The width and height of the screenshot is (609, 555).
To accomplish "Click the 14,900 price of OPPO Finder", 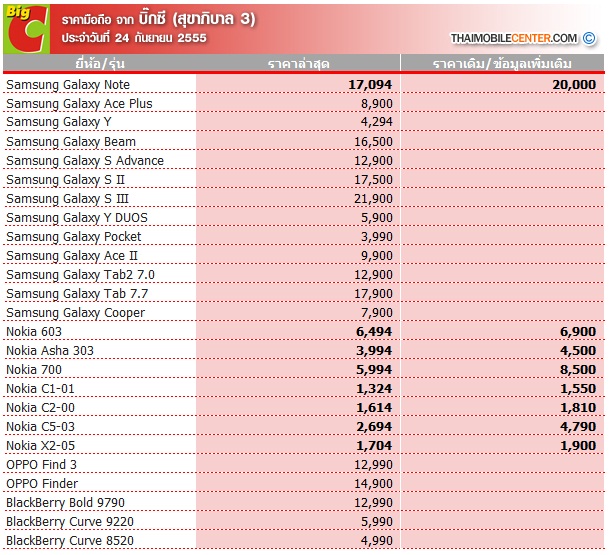I will click(373, 484).
